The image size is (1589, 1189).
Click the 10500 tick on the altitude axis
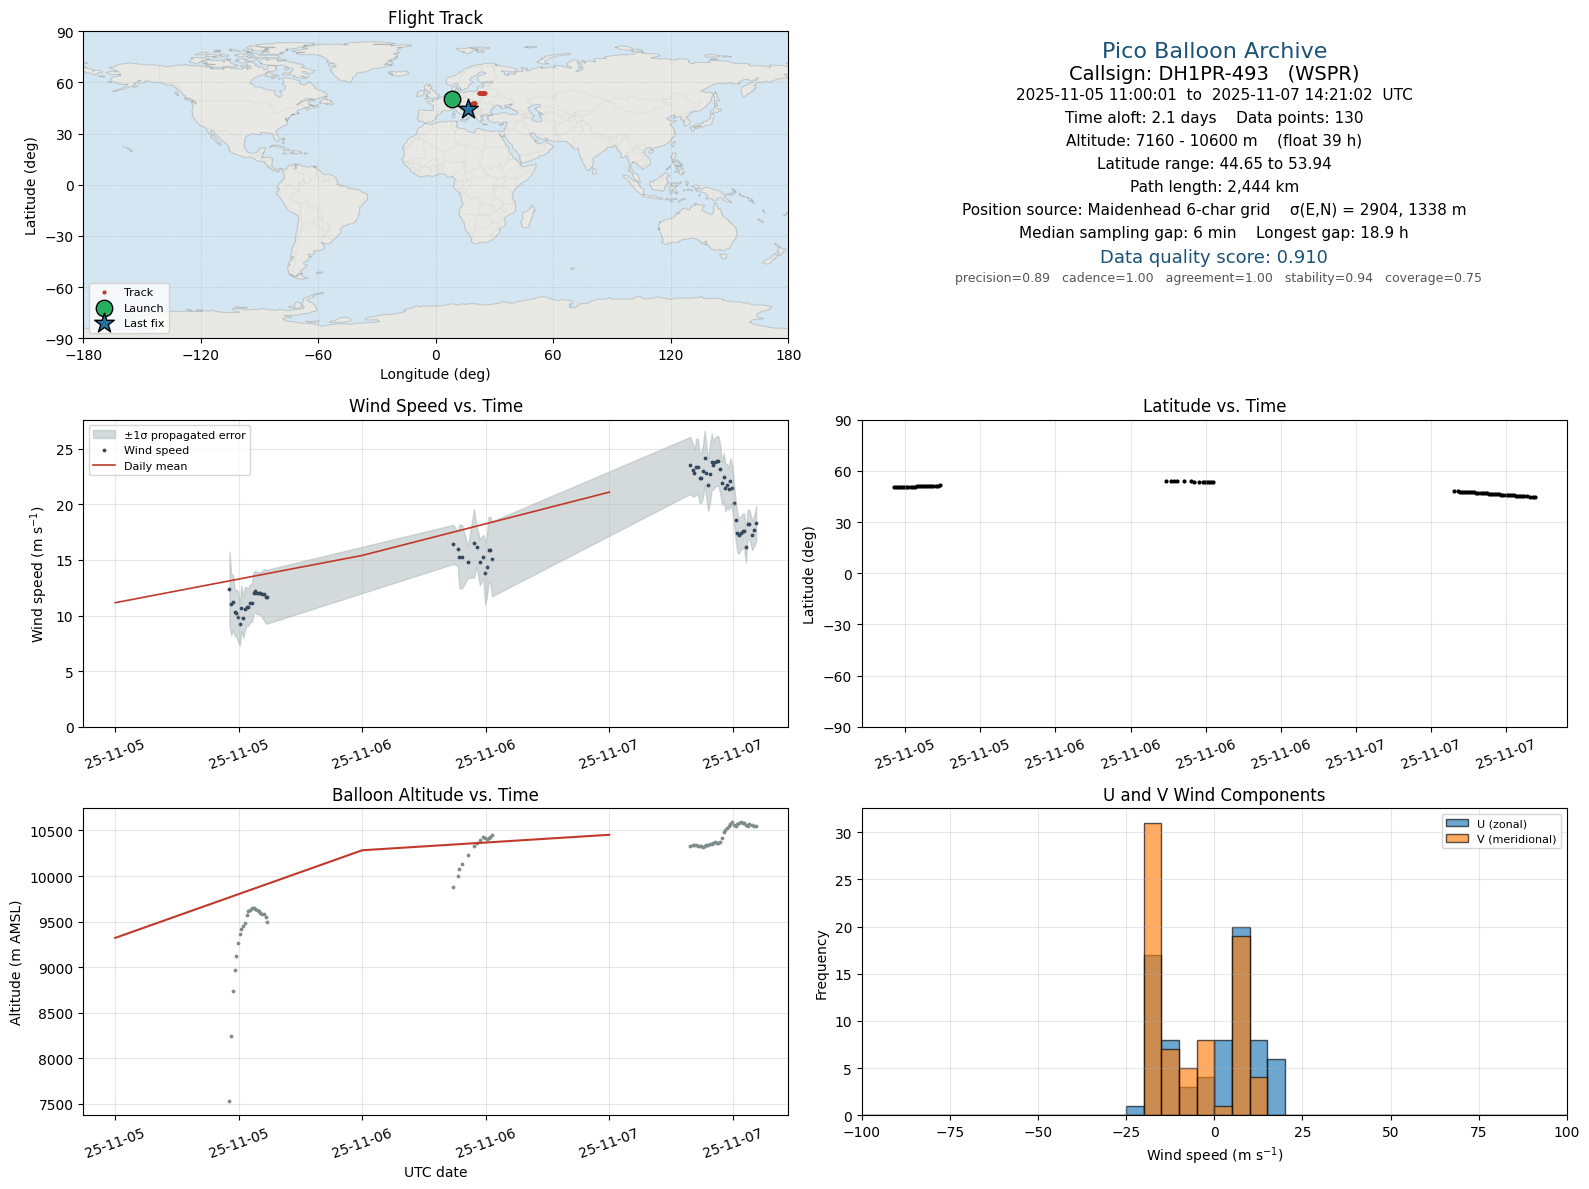(51, 832)
